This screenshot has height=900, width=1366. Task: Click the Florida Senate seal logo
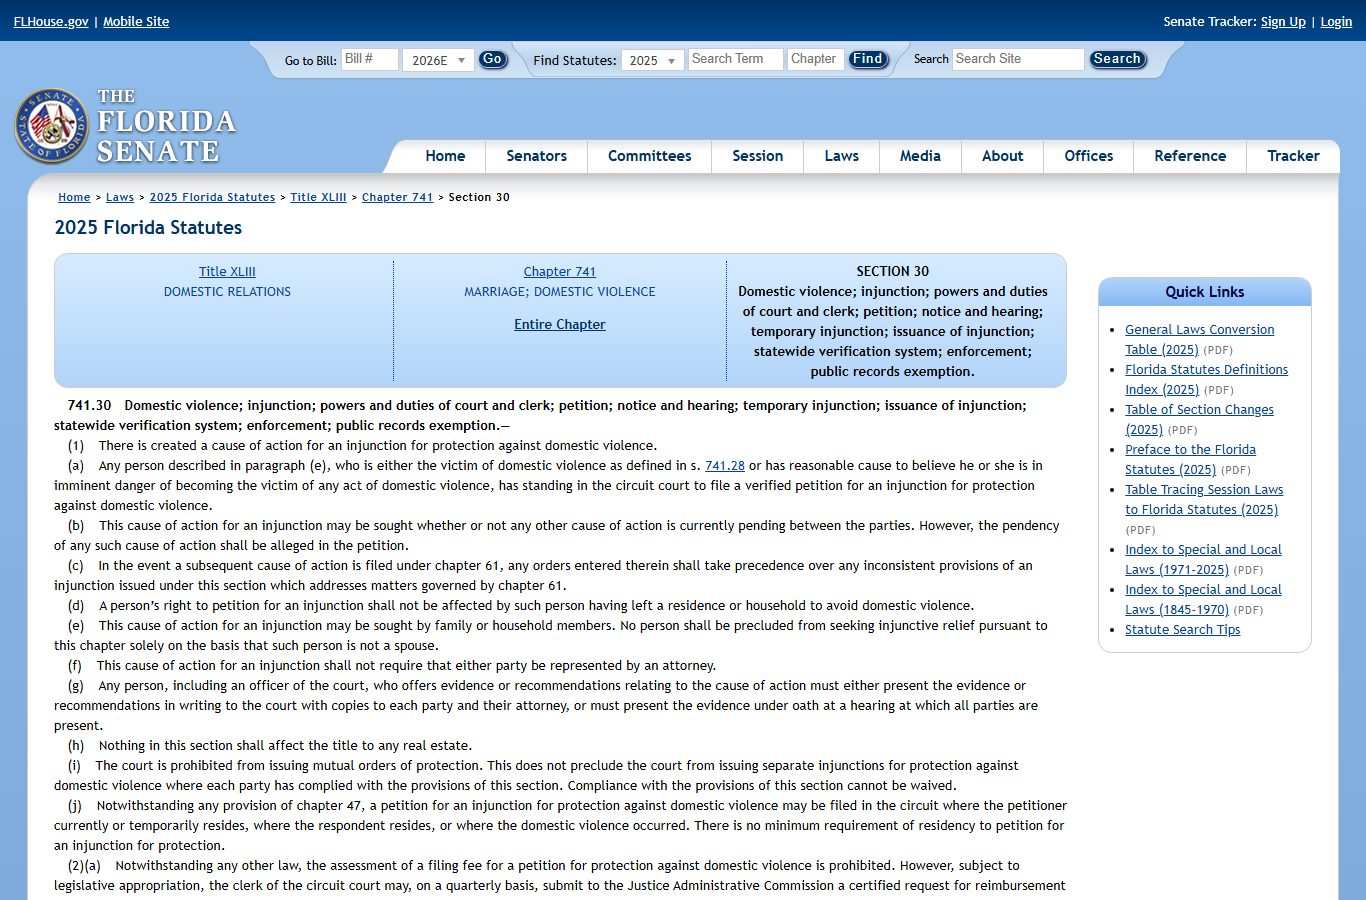[x=52, y=127]
